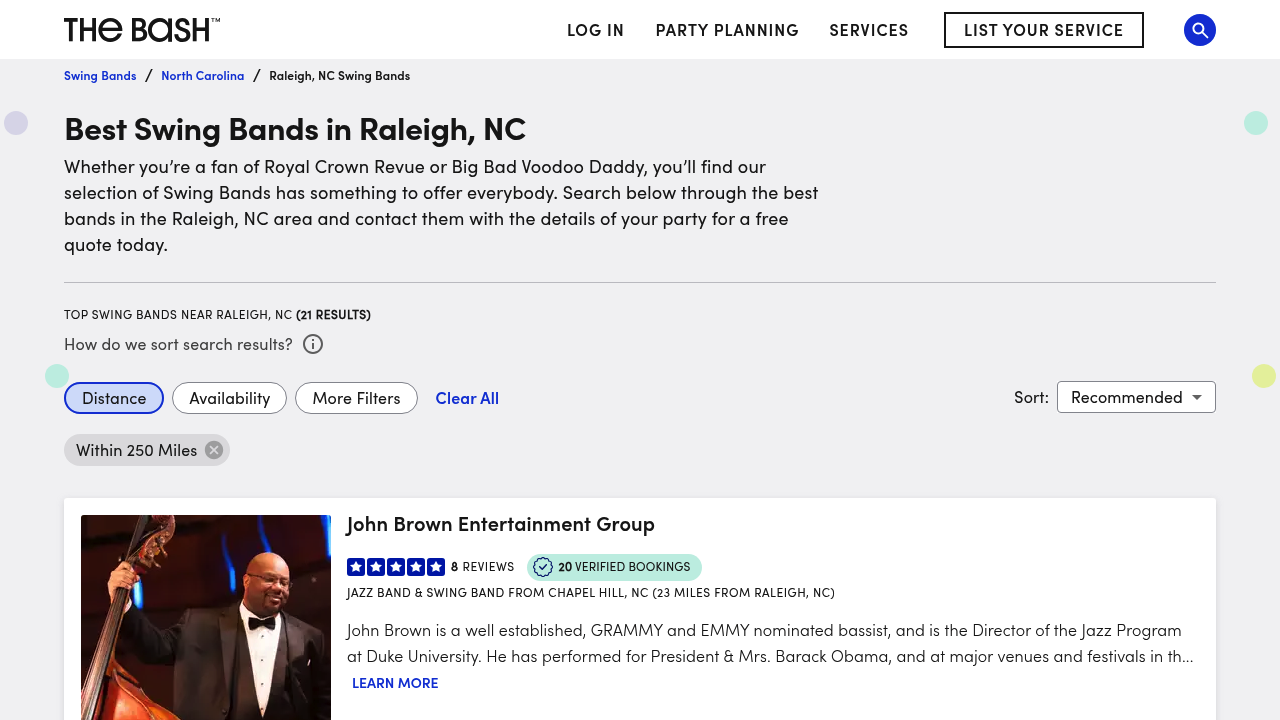Remove the Within 250 Miles filter chip

coord(214,450)
